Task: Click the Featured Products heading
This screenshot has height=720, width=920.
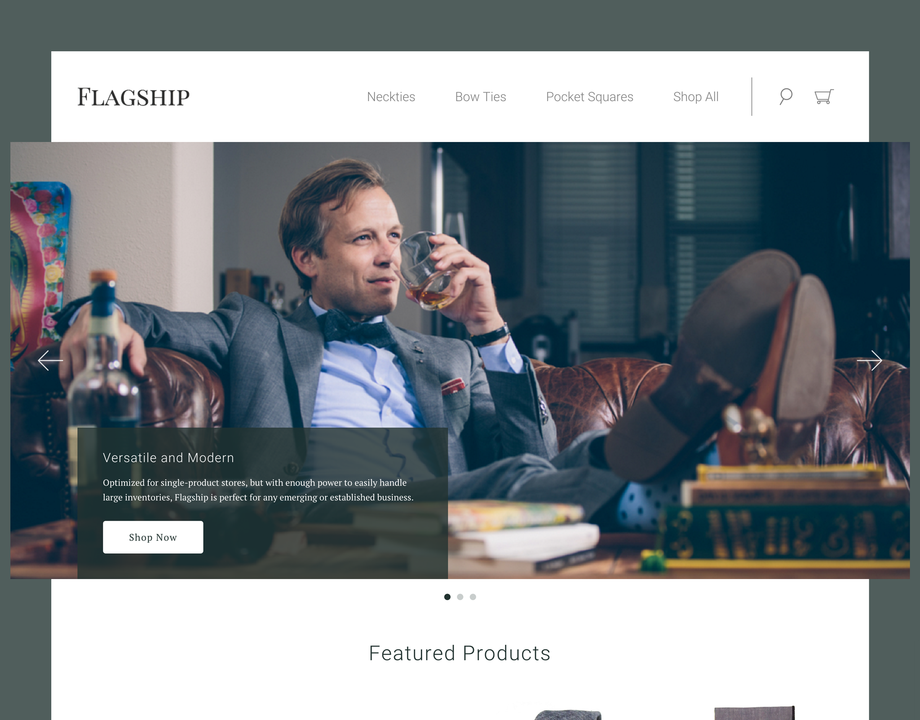Action: coord(460,653)
